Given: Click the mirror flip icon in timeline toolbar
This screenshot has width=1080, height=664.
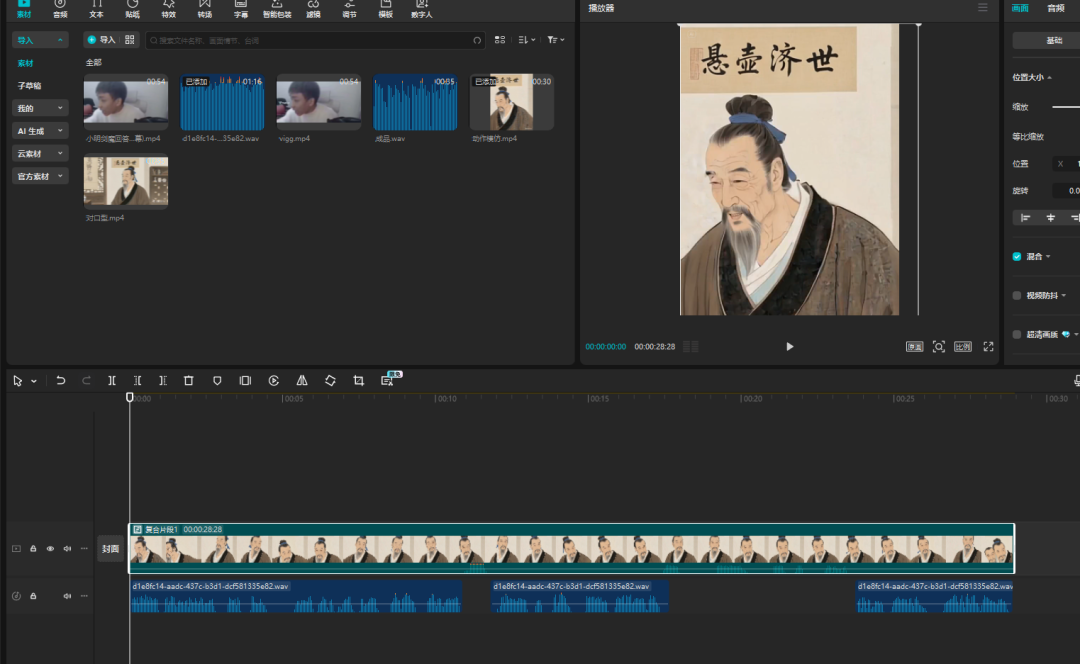Looking at the screenshot, I should click(302, 381).
